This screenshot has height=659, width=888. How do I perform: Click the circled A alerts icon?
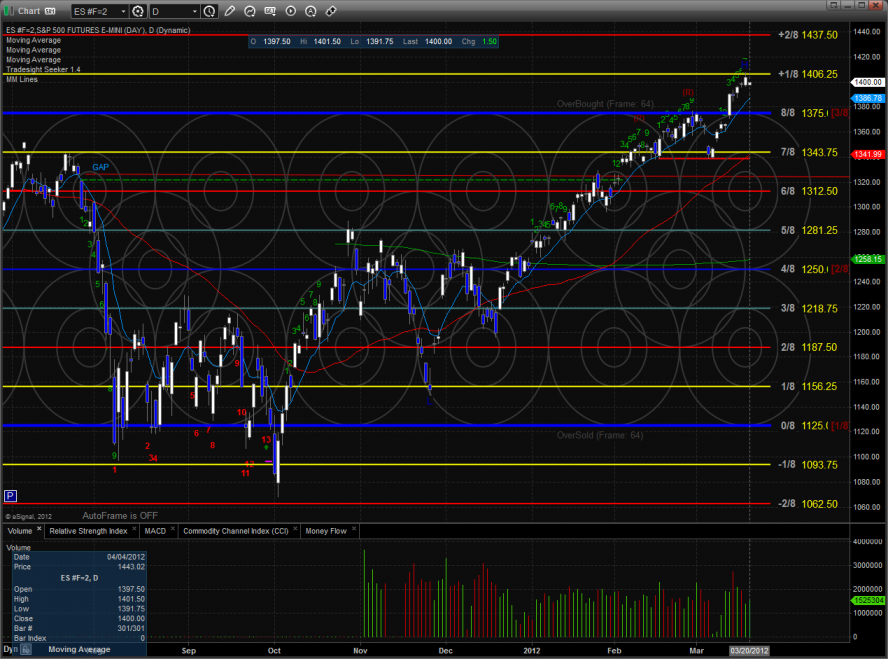point(310,11)
